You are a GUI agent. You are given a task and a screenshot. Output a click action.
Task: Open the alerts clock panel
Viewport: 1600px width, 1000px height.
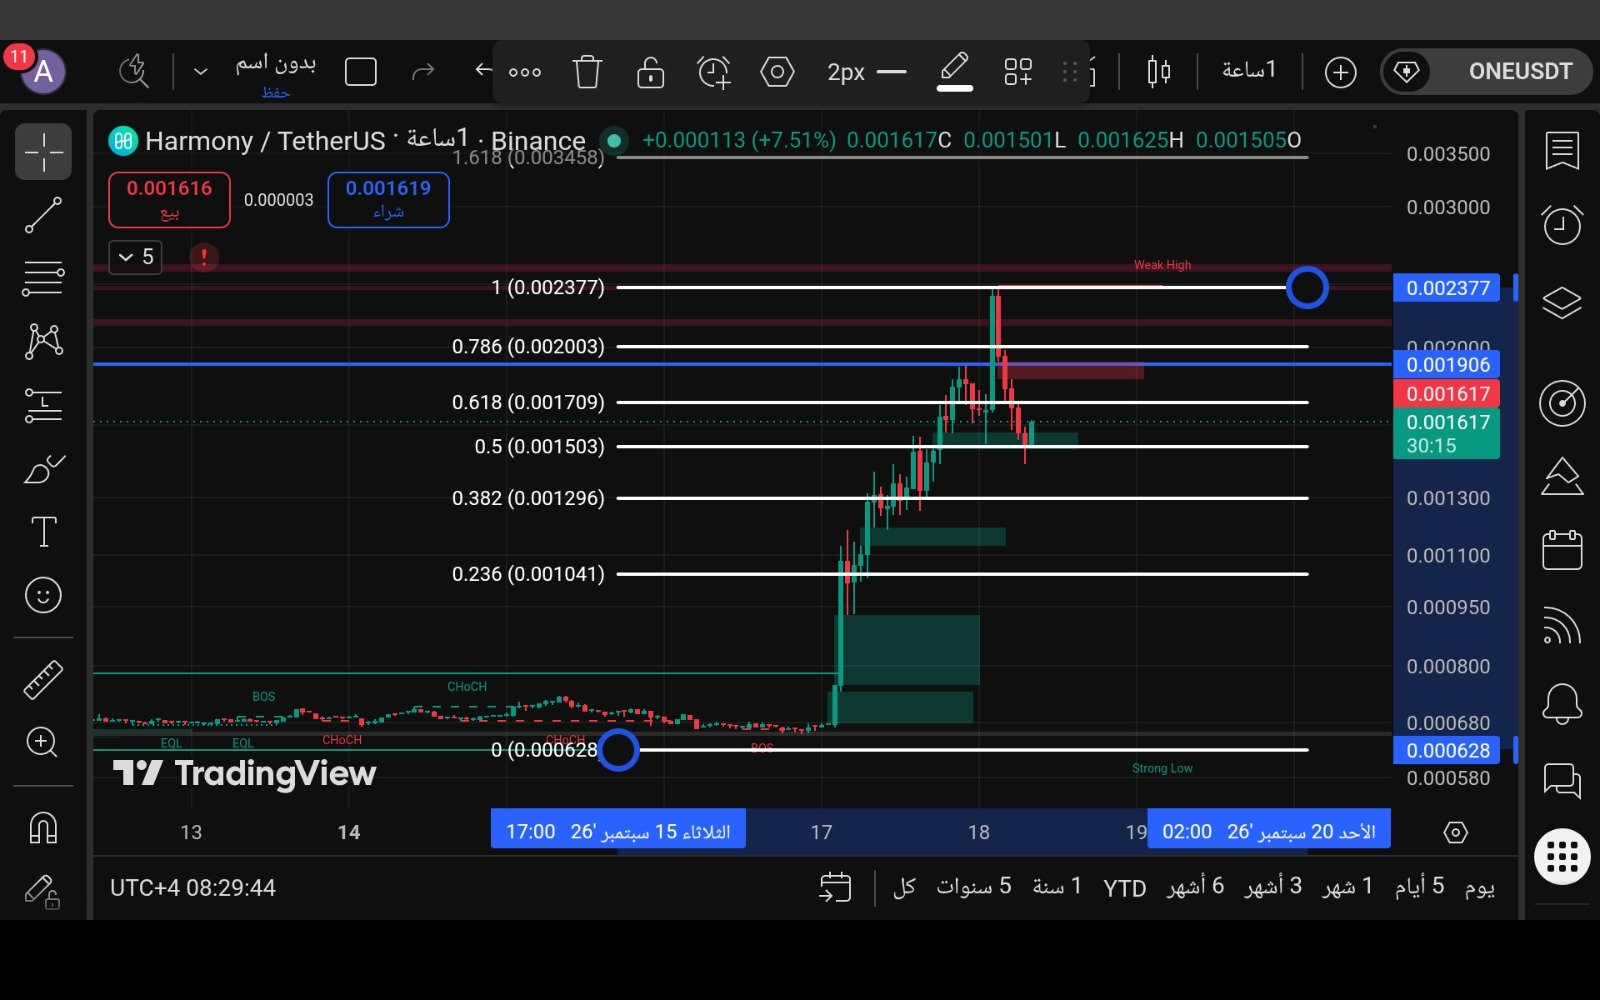tap(1562, 225)
